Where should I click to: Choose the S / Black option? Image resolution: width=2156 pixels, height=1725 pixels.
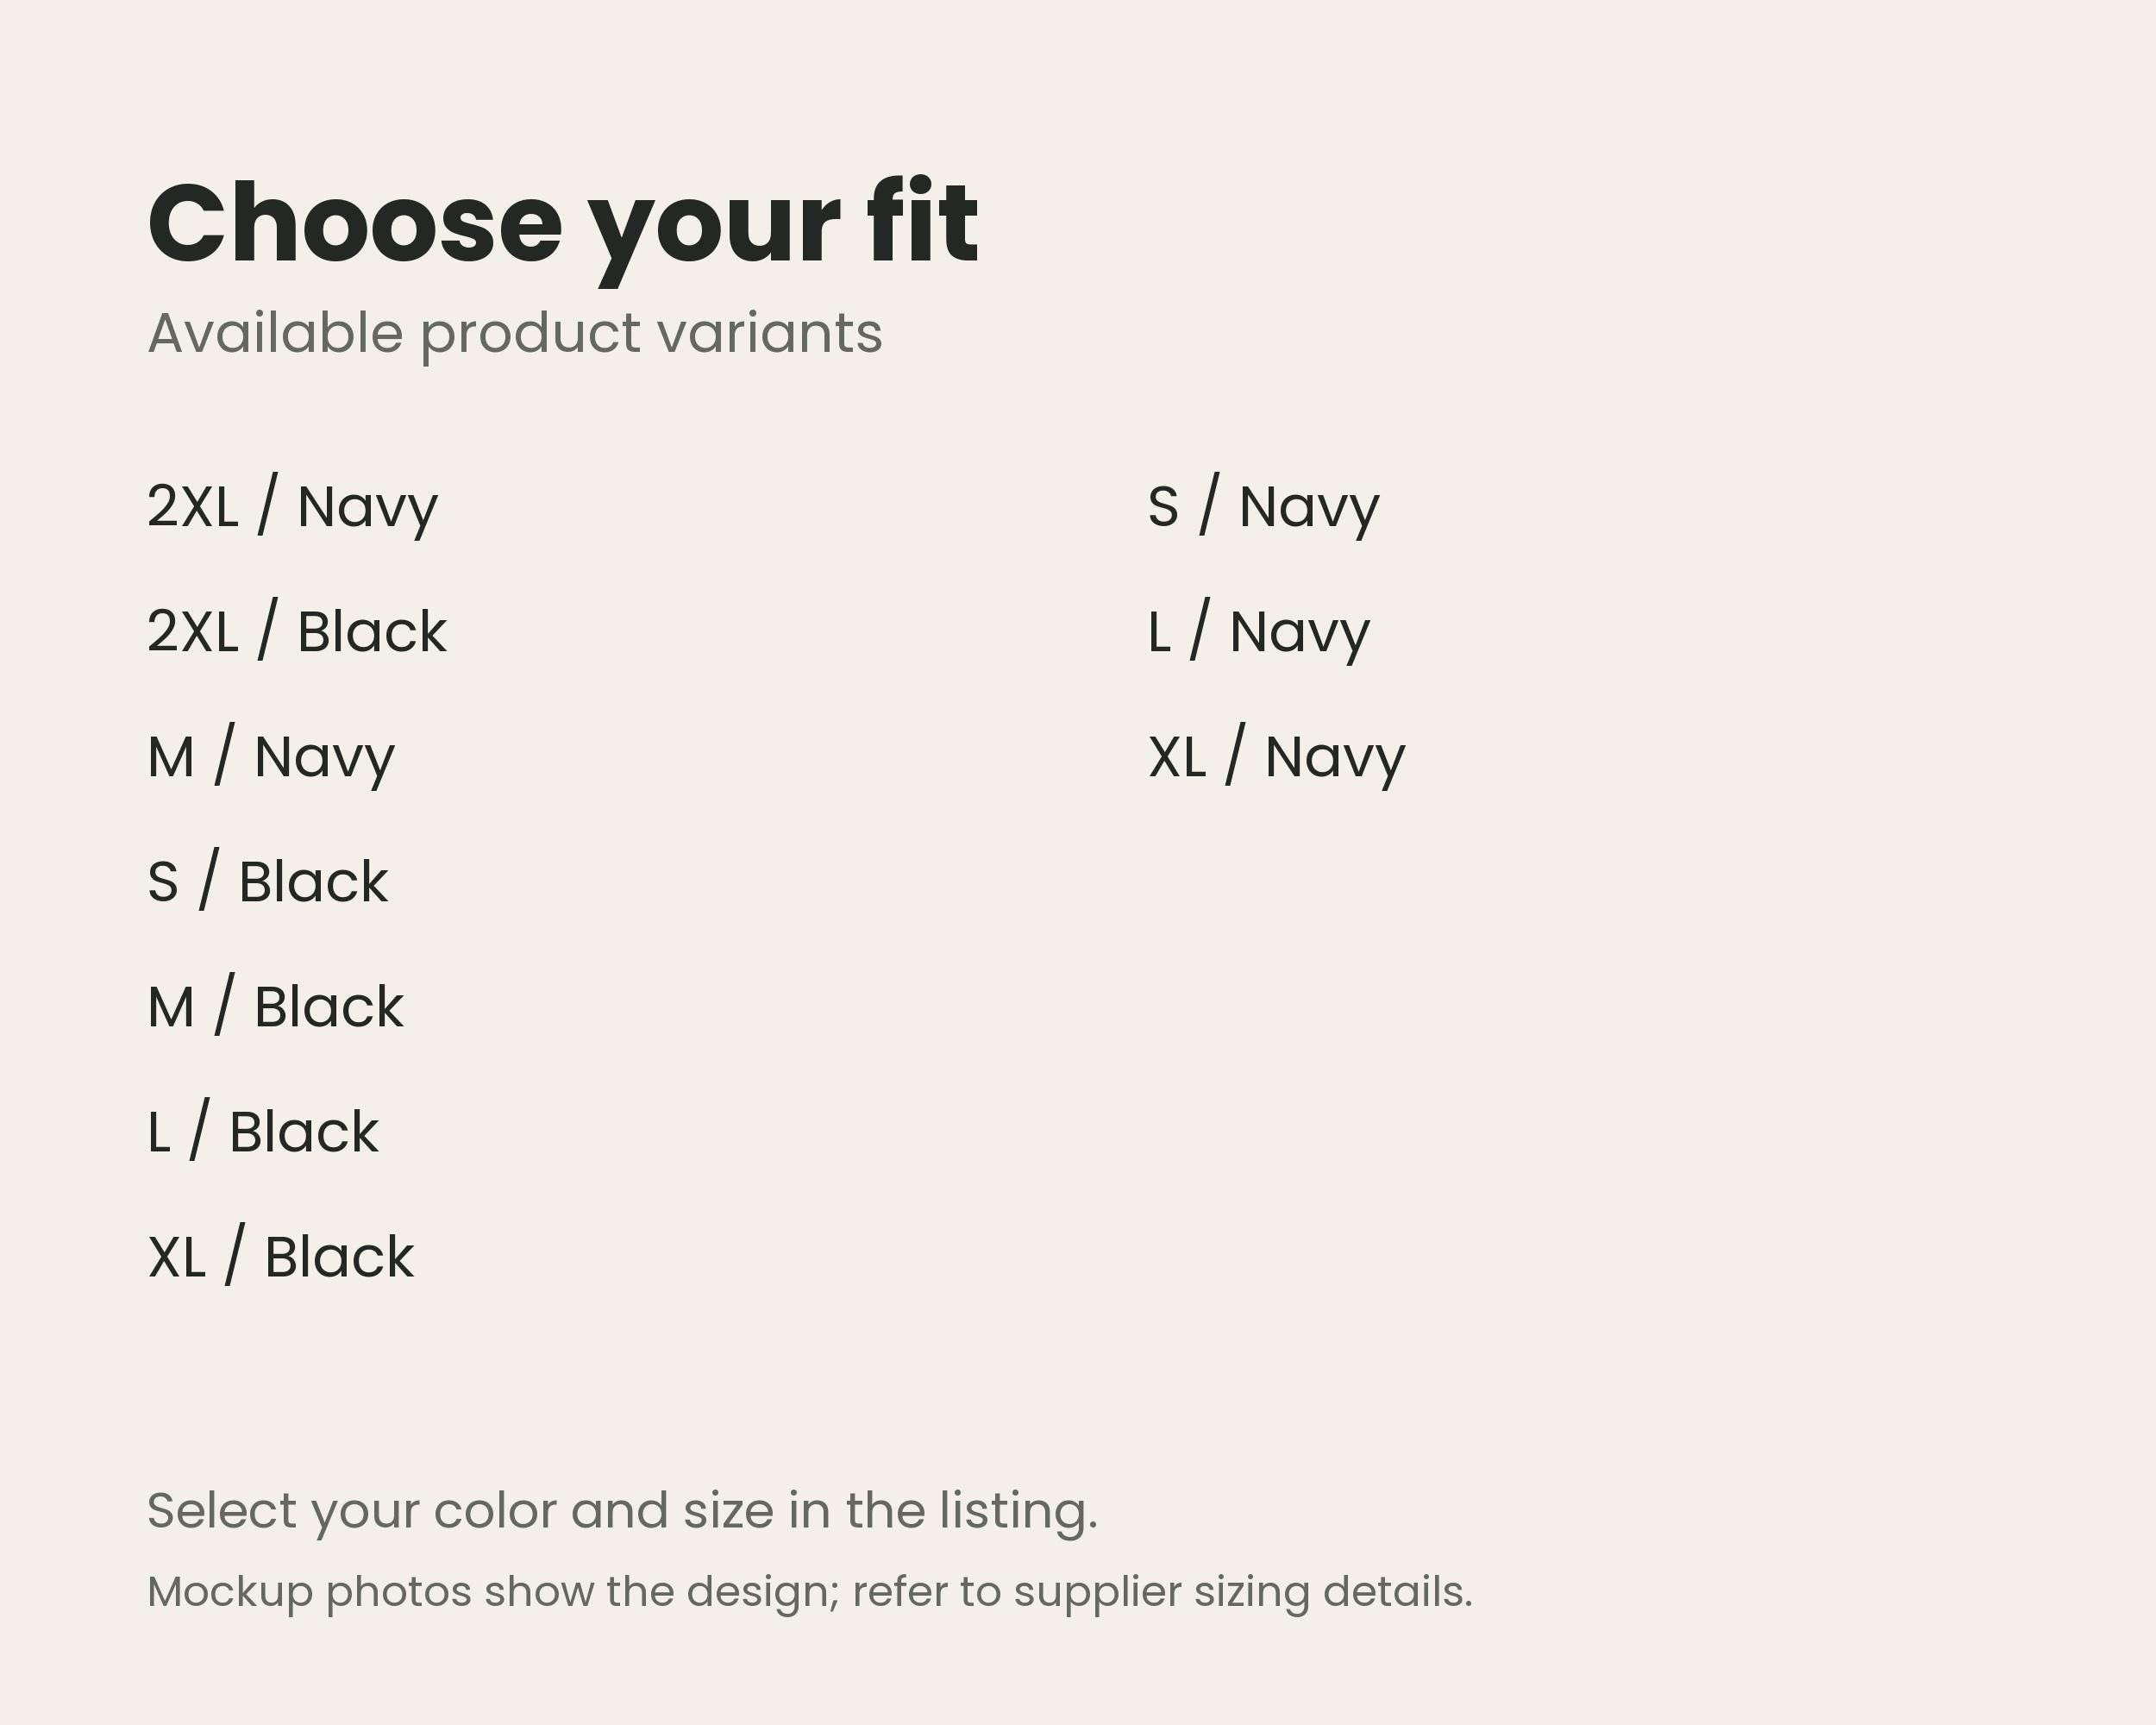pyautogui.click(x=267, y=882)
